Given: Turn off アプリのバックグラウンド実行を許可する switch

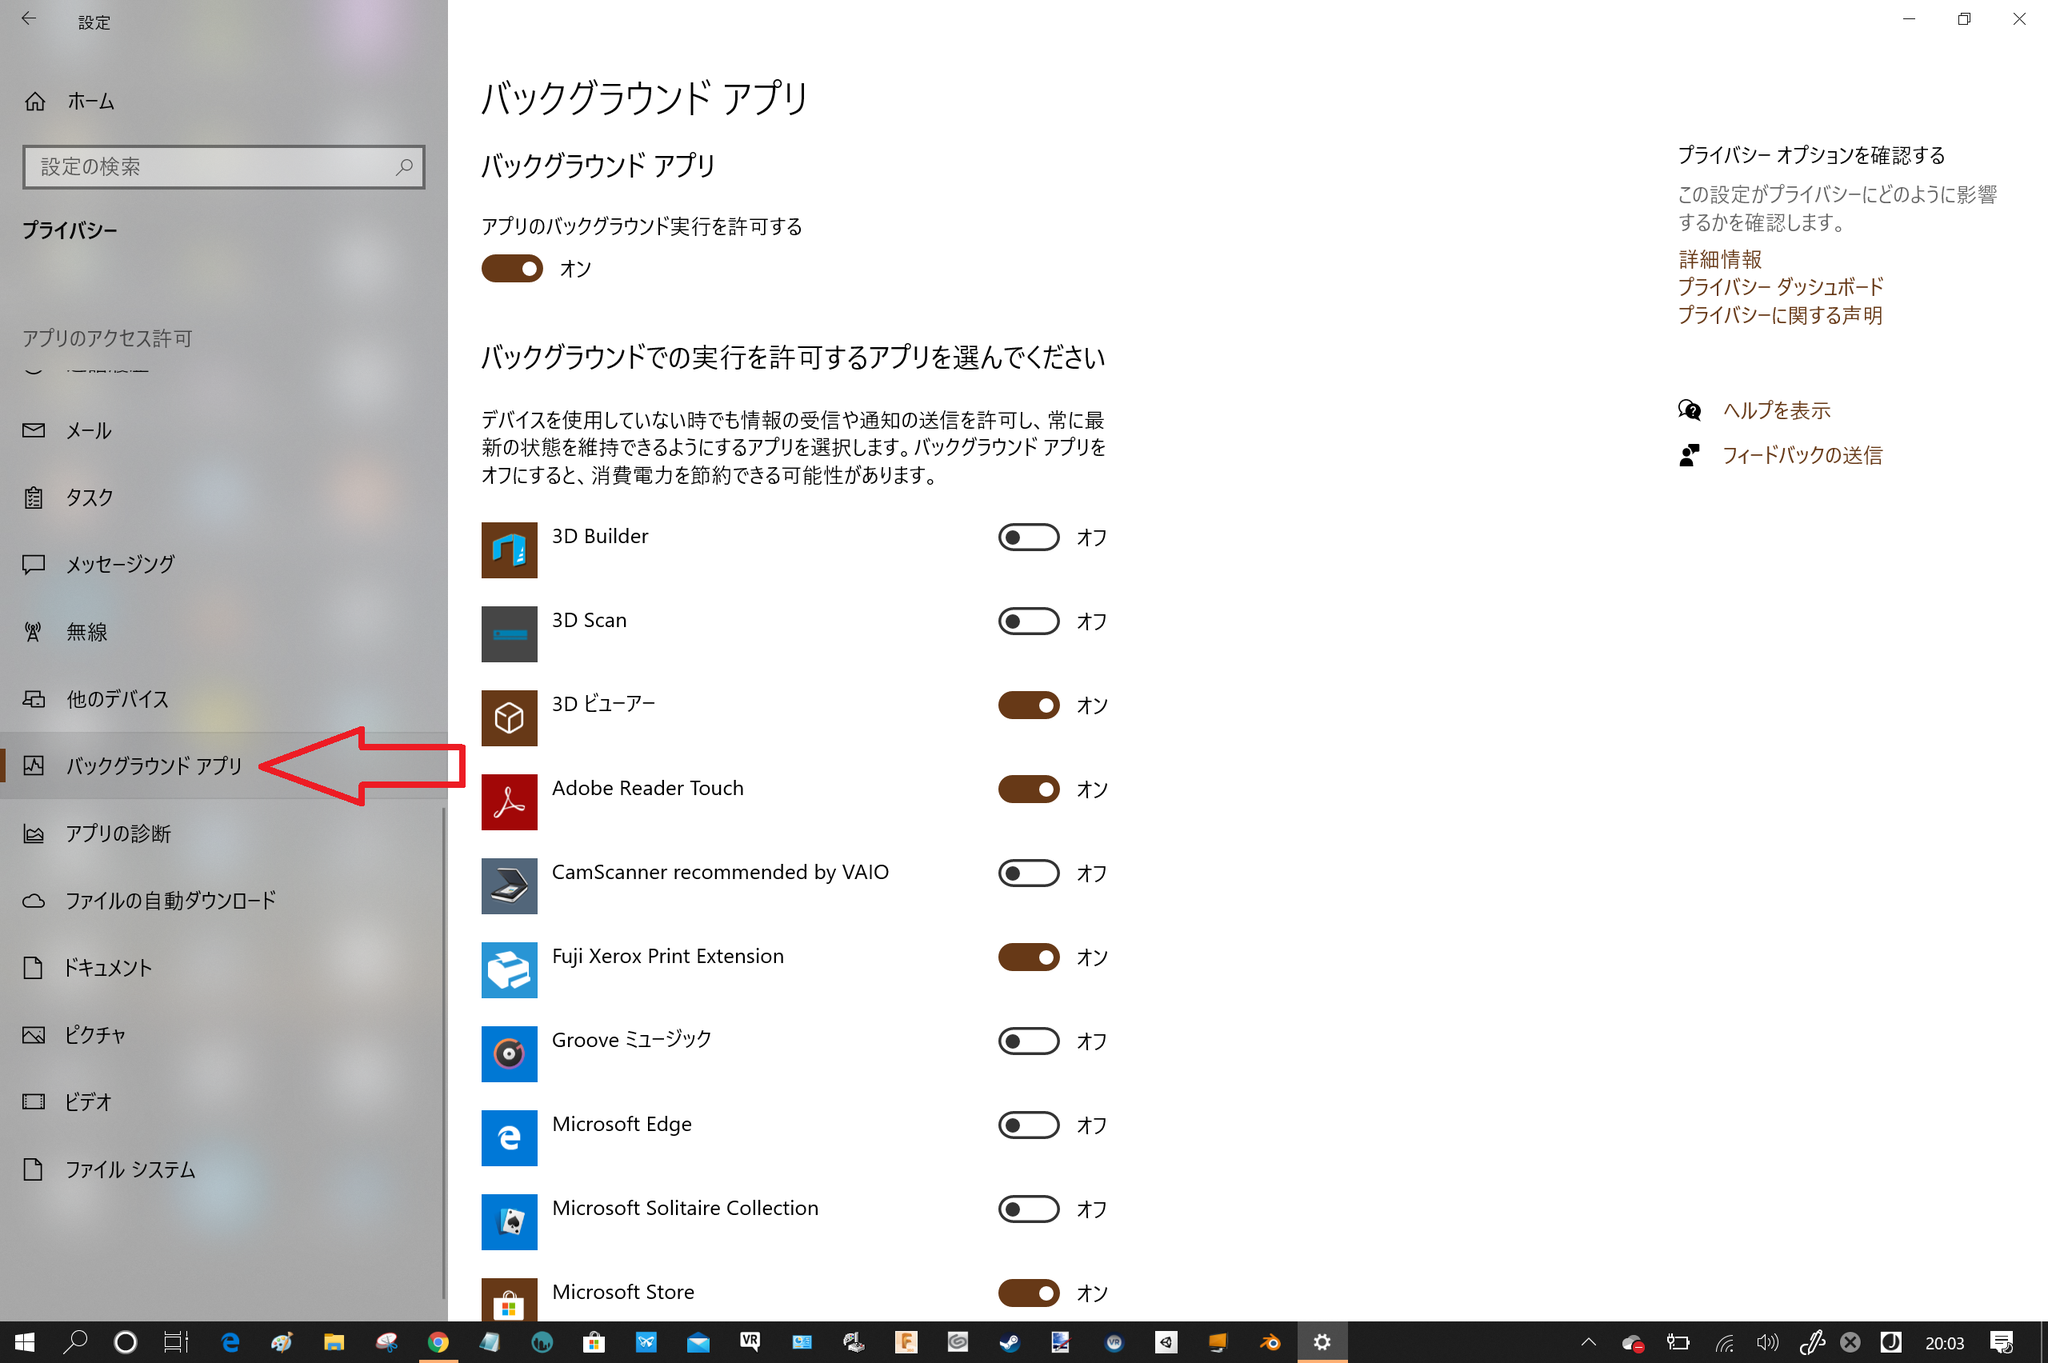Looking at the screenshot, I should click(x=512, y=269).
